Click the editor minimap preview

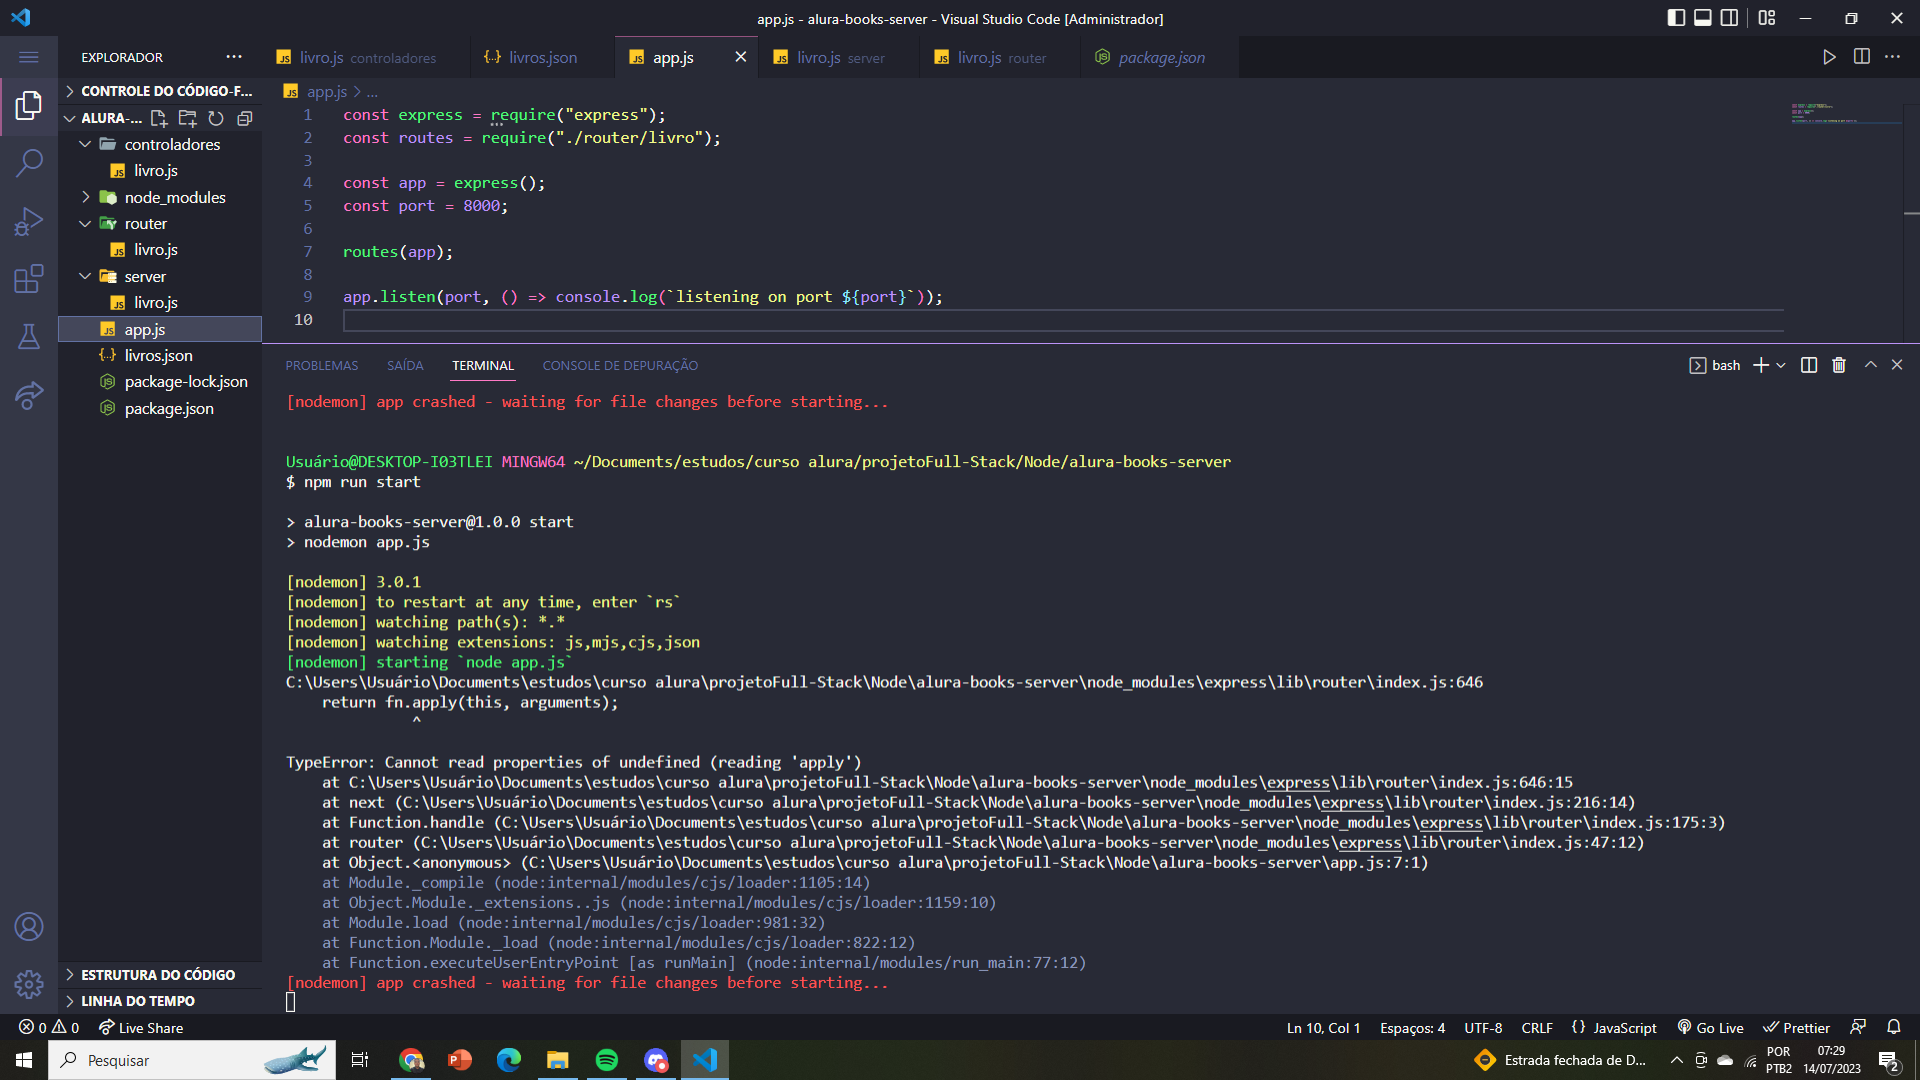click(1845, 112)
